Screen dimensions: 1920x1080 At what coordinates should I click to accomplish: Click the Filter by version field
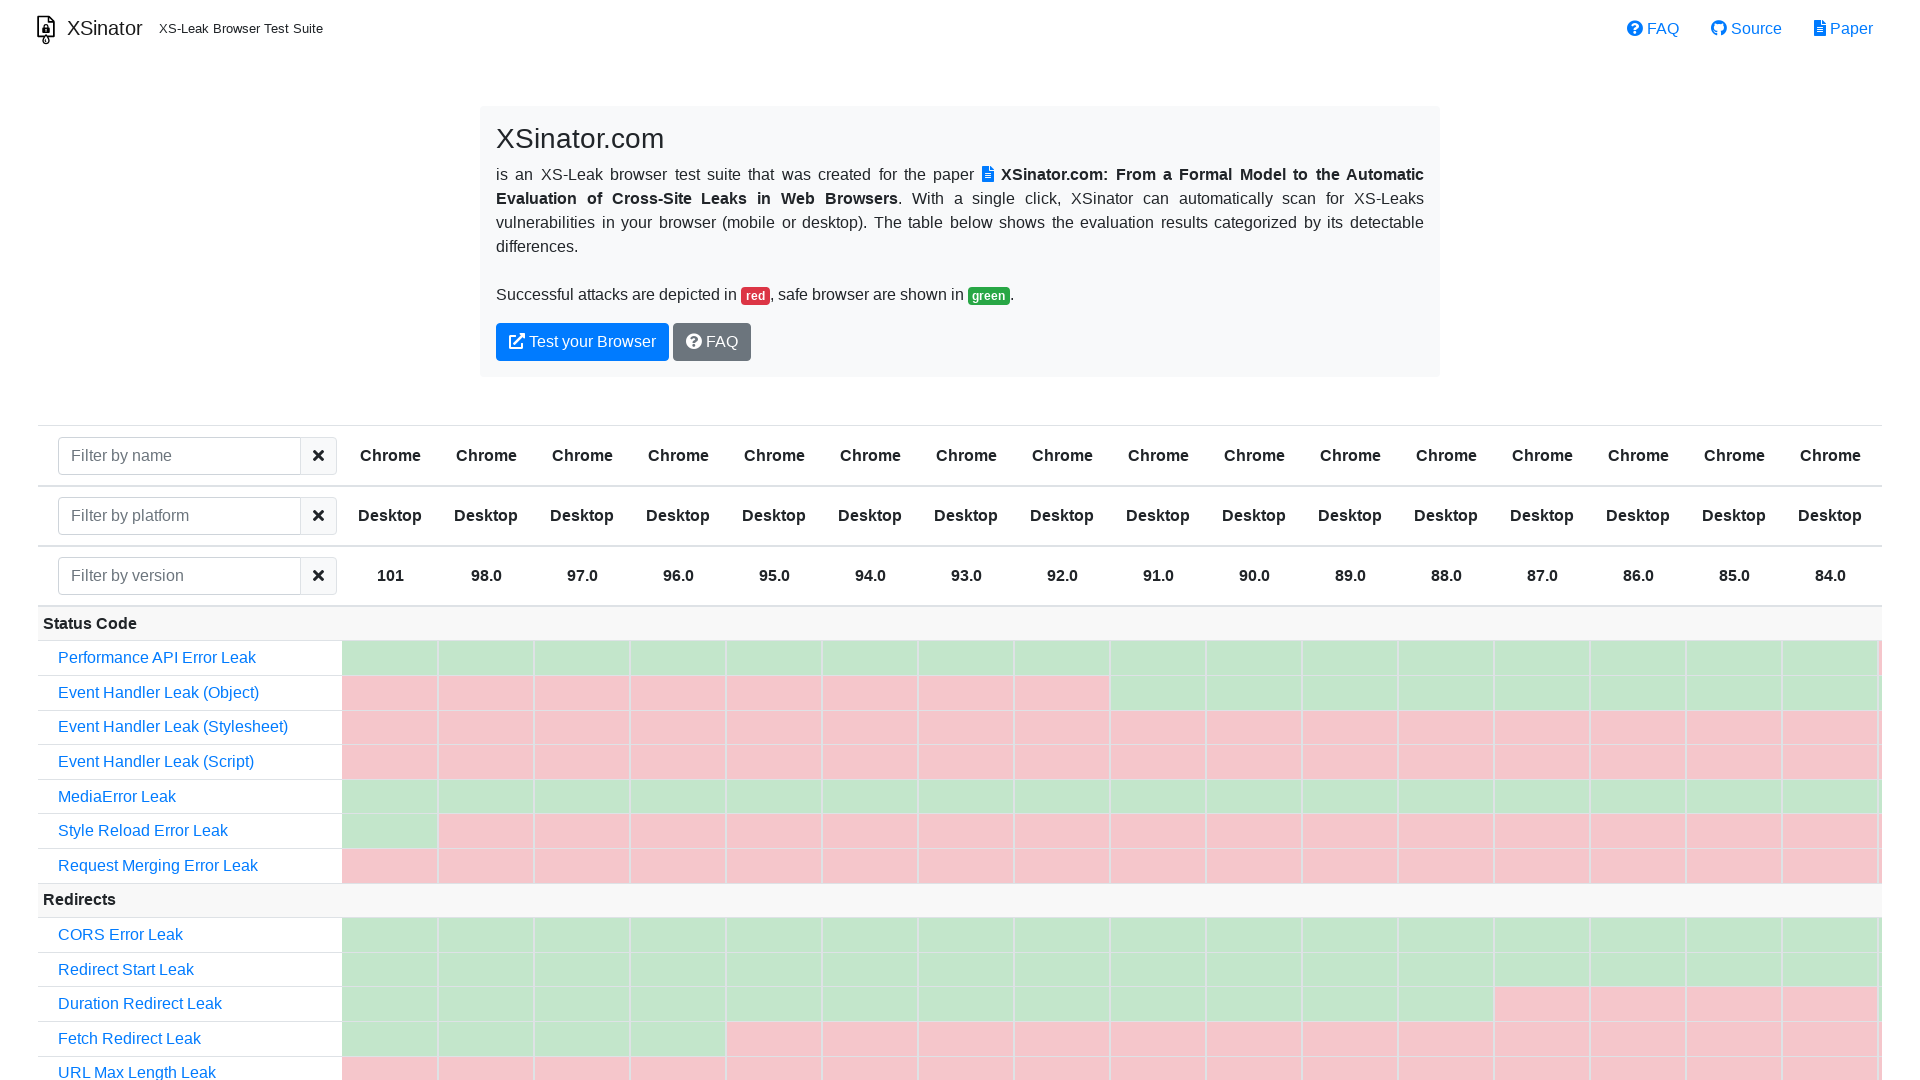pos(179,576)
